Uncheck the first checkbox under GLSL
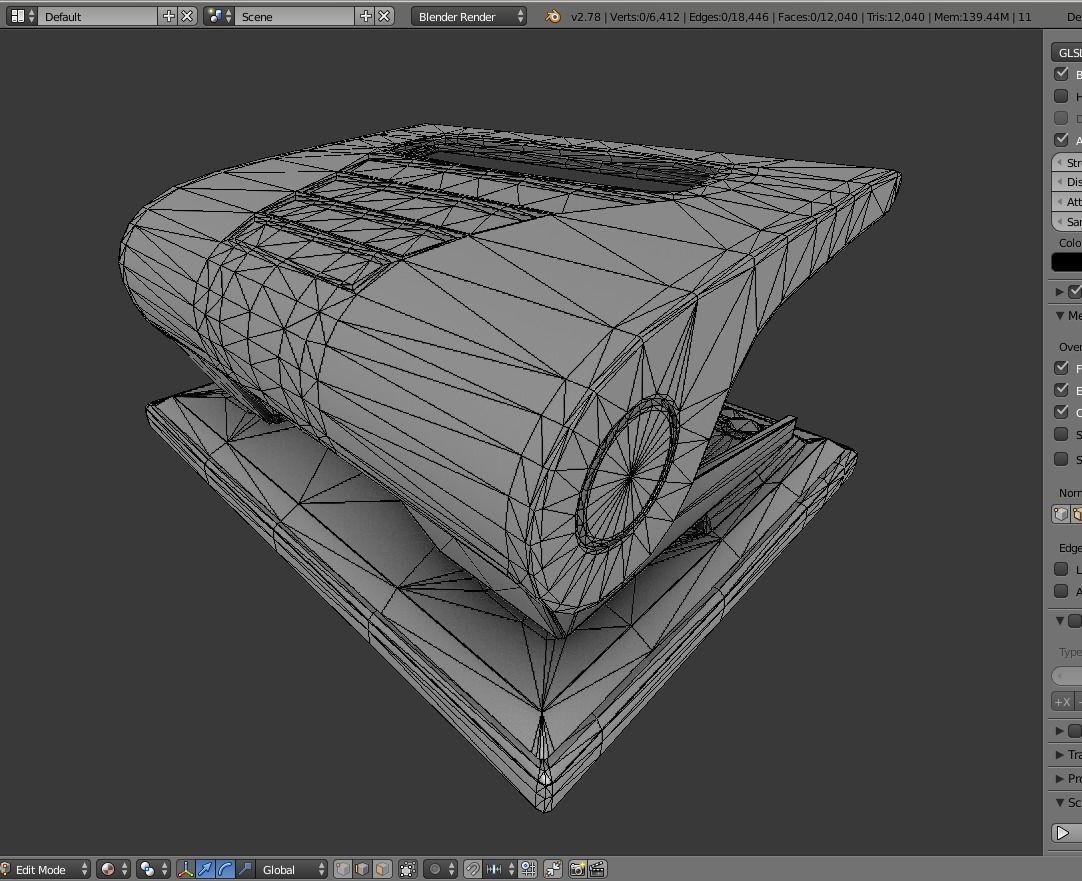The image size is (1082, 881). (1061, 74)
